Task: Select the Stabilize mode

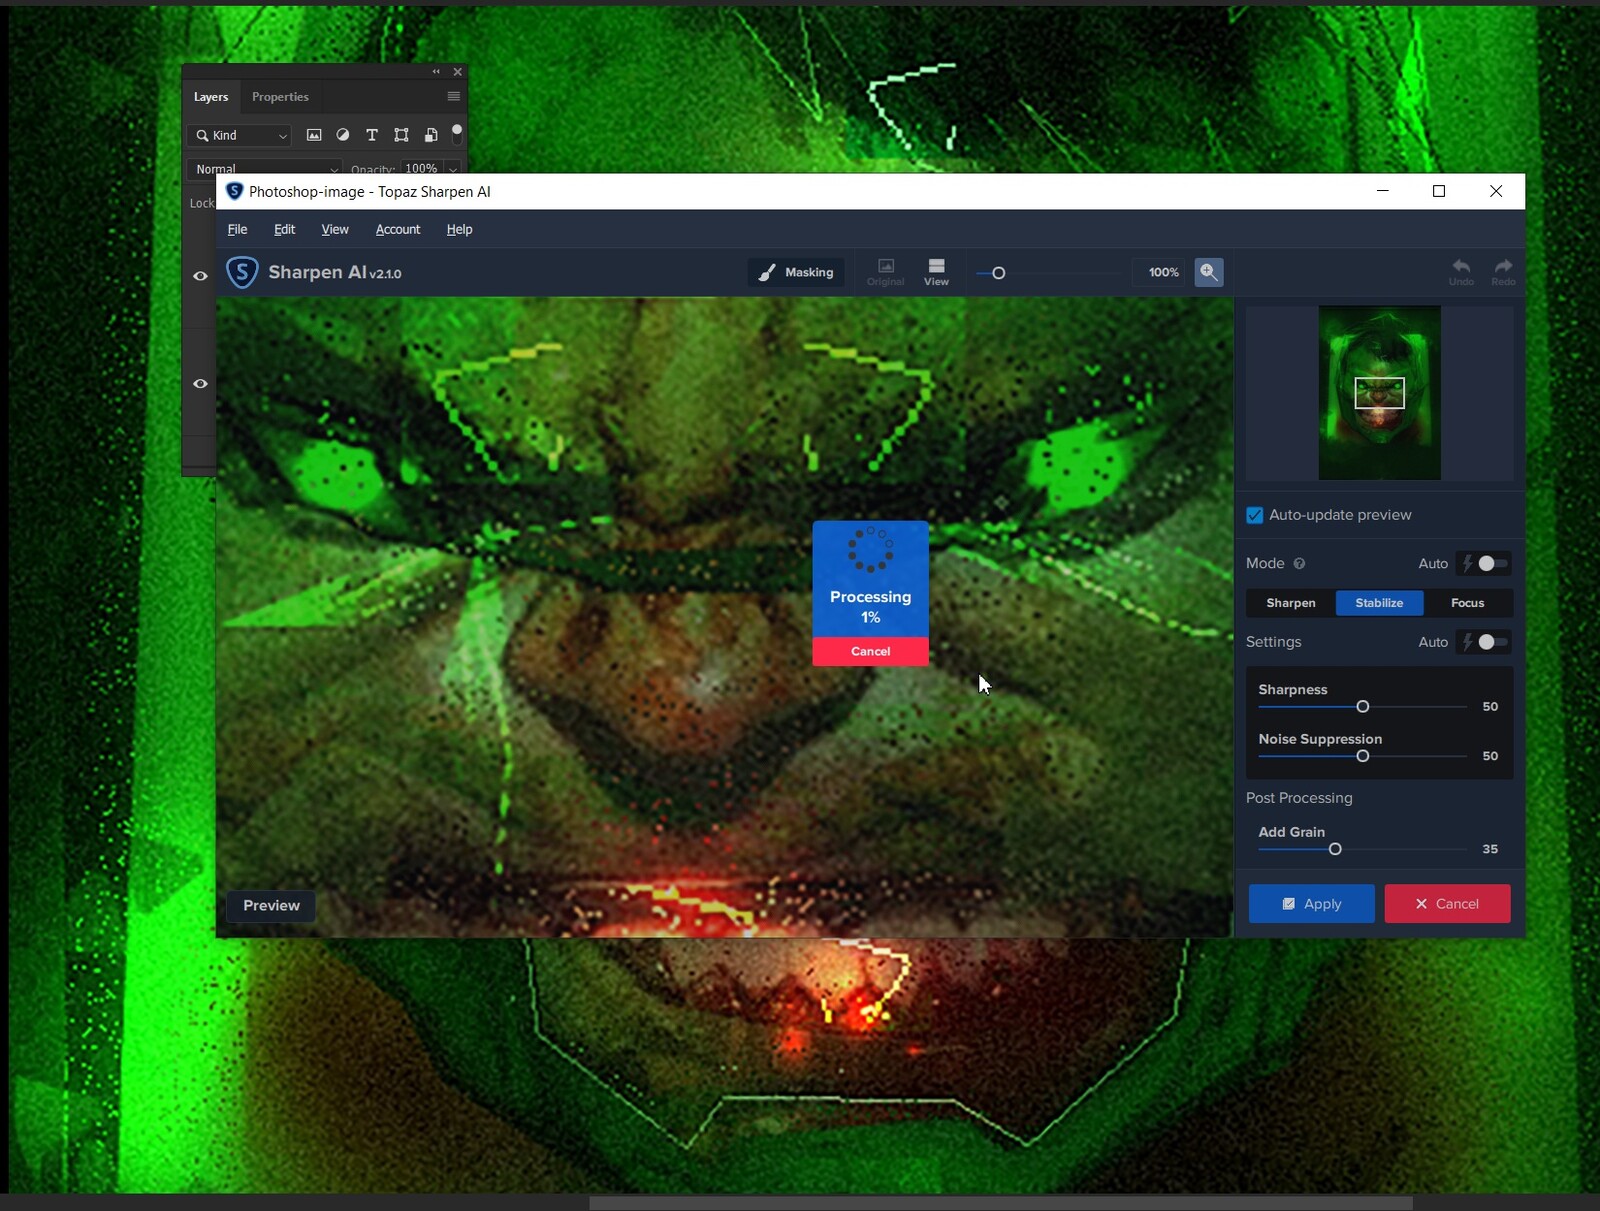Action: pos(1379,603)
